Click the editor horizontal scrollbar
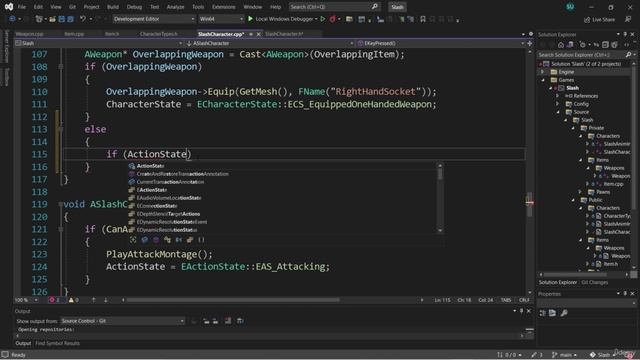Image resolution: width=640 pixels, height=360 pixels. click(233, 300)
